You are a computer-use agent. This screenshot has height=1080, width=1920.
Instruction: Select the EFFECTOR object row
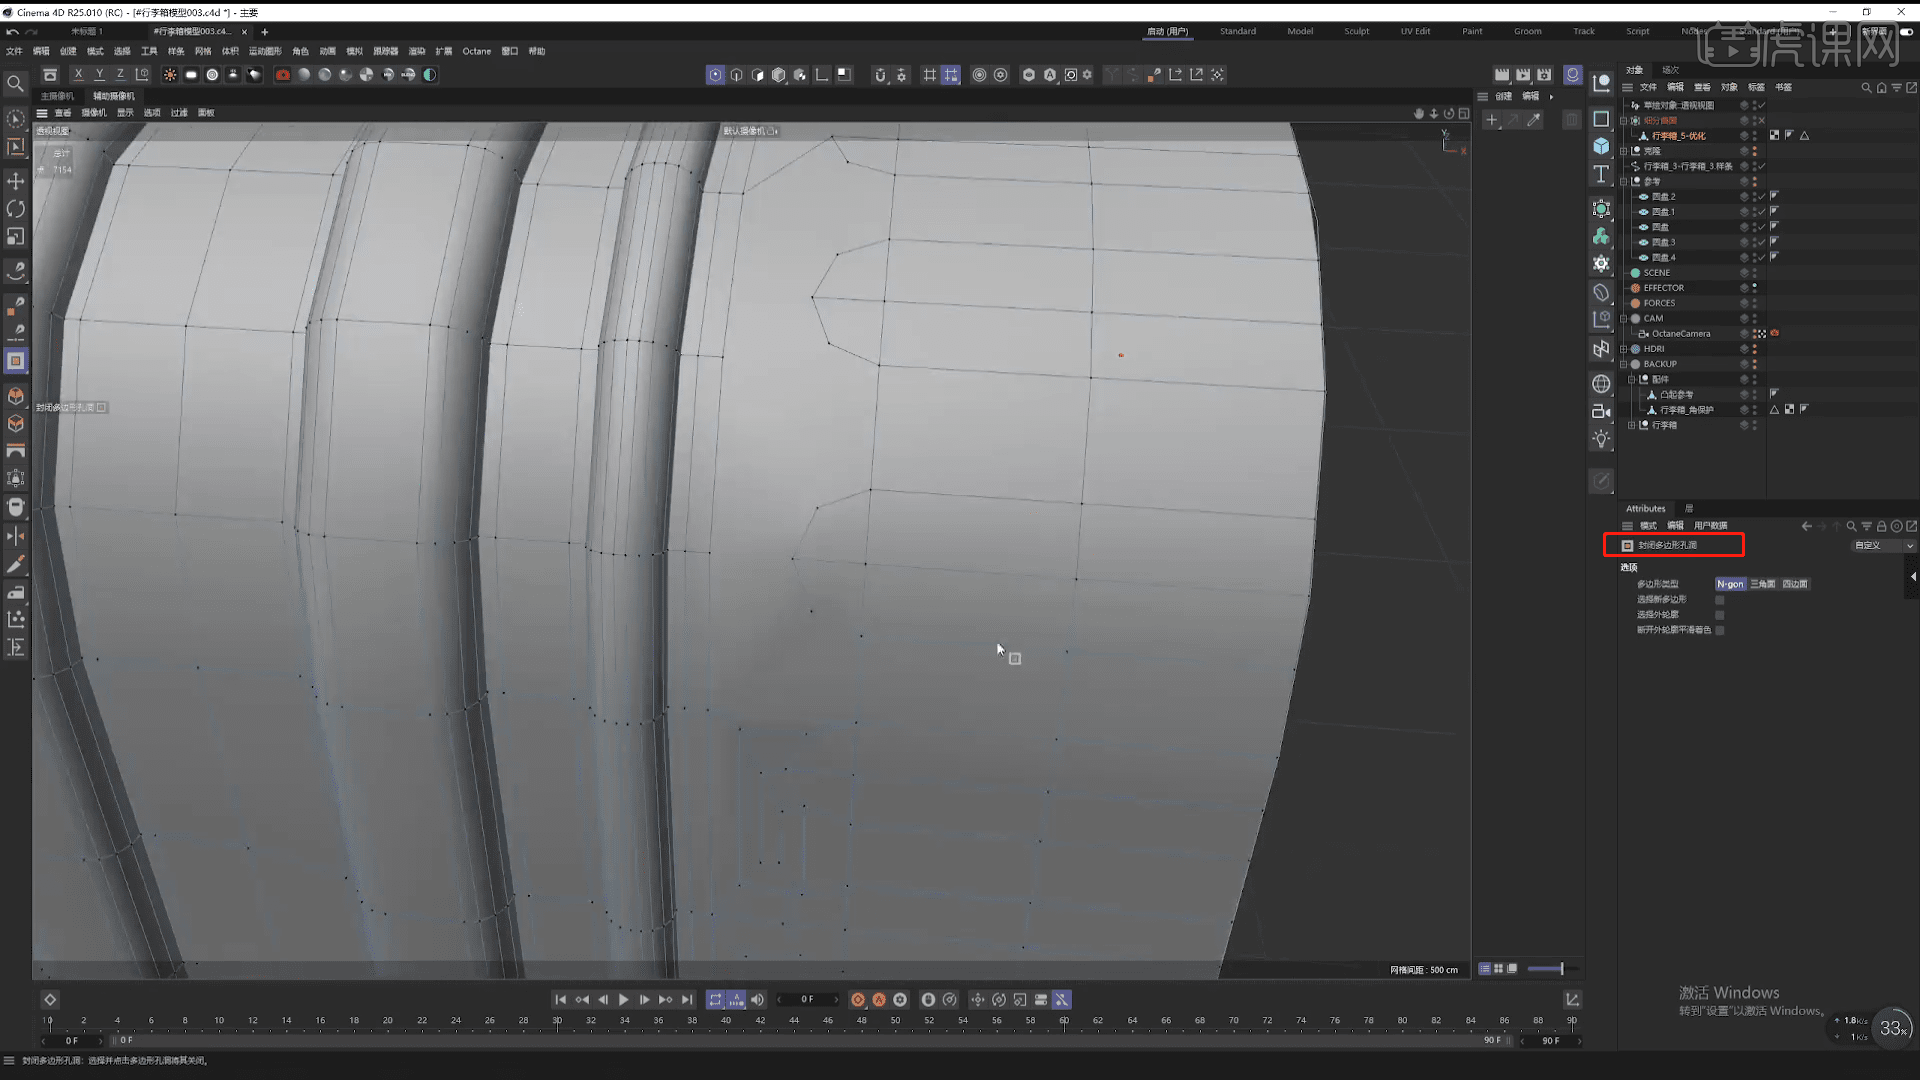tap(1663, 288)
